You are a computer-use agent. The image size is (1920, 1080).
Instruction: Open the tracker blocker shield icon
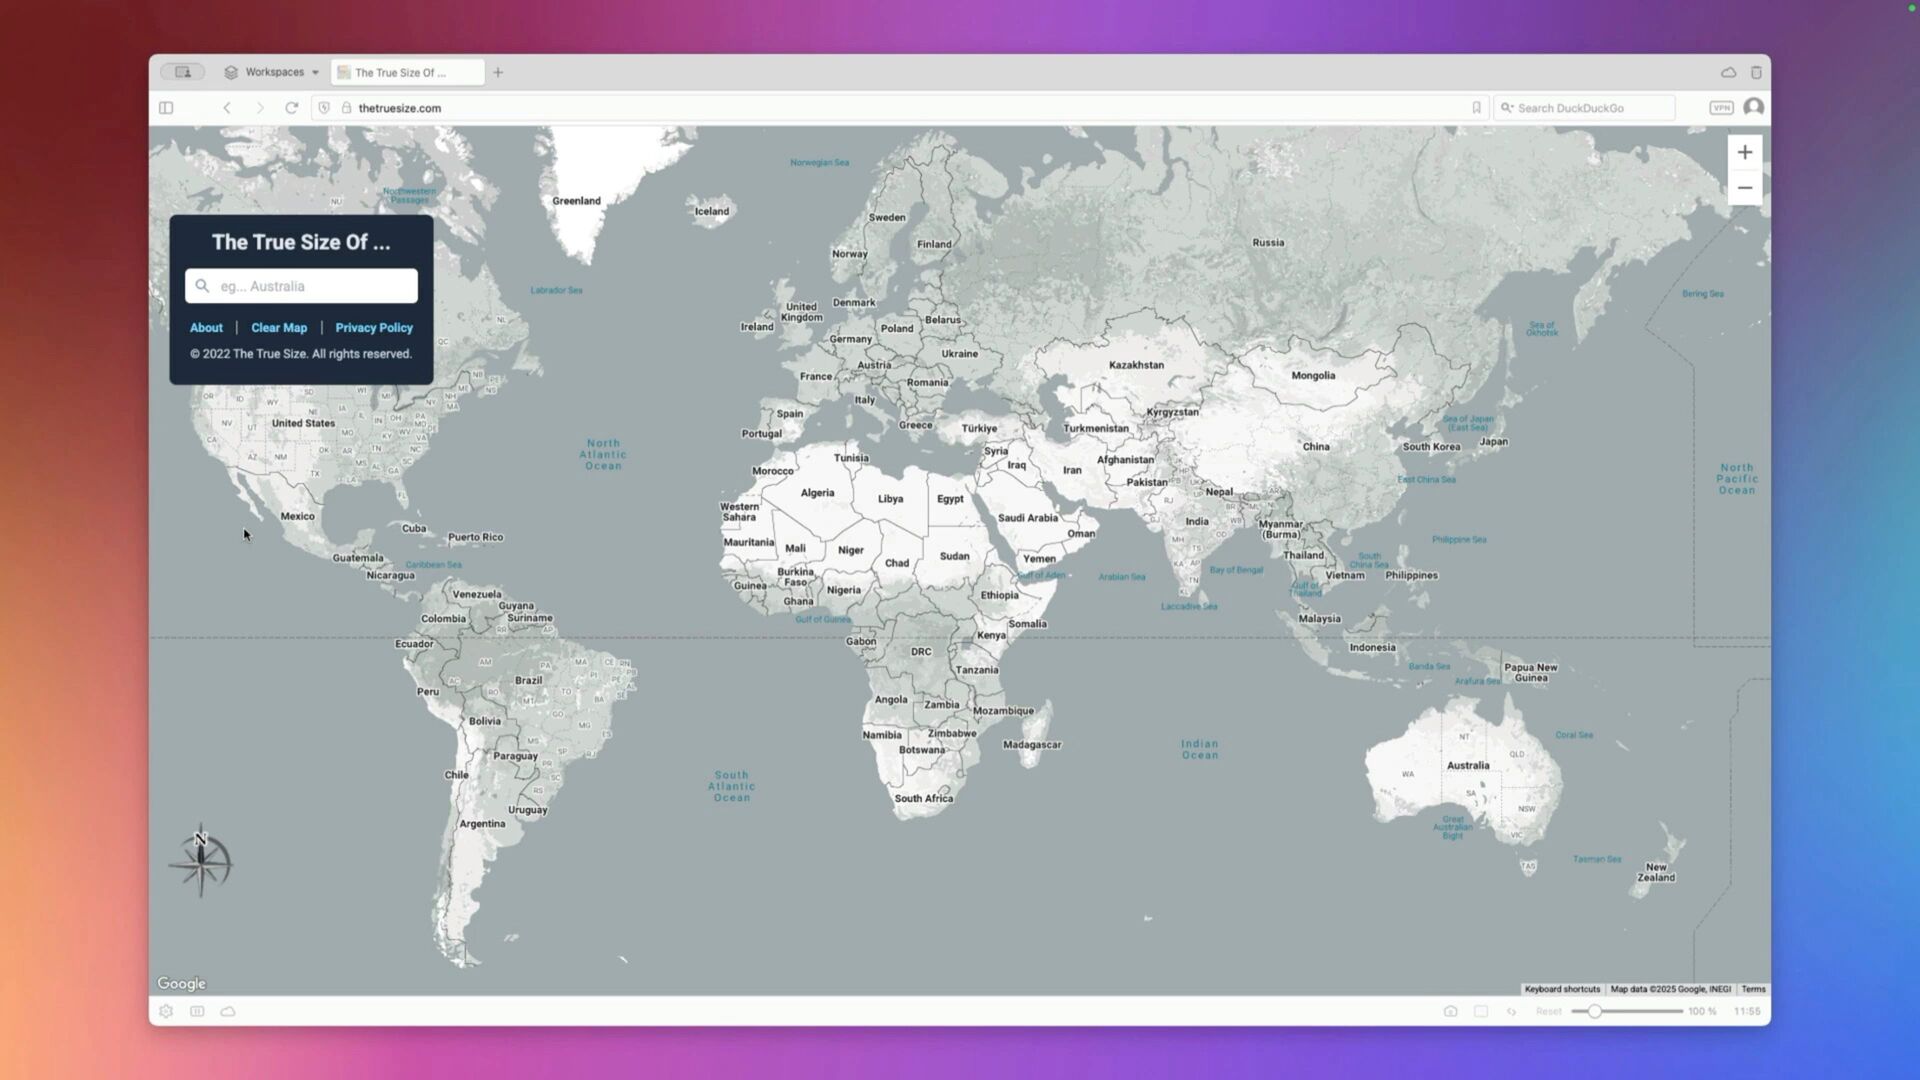(324, 108)
